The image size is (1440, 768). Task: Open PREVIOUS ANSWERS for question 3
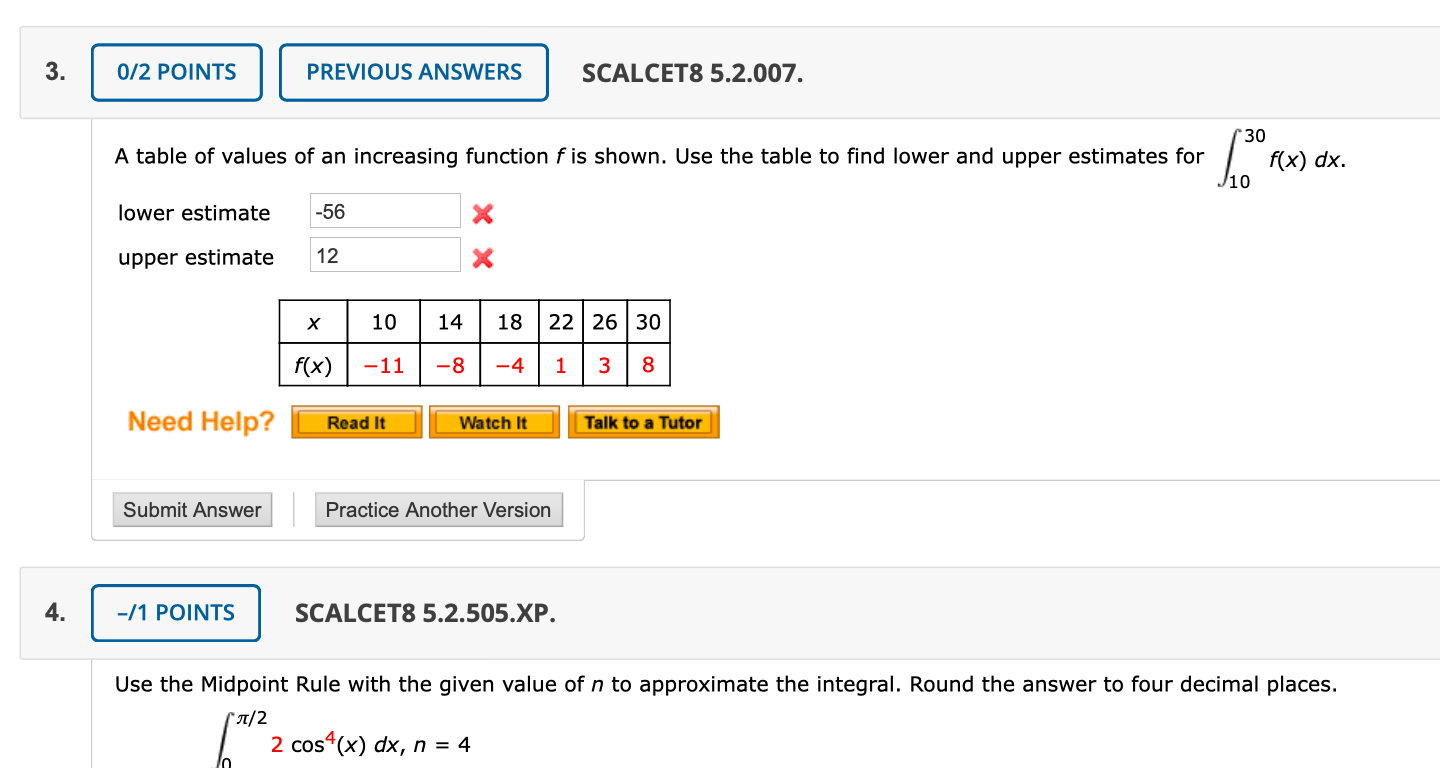coord(413,72)
